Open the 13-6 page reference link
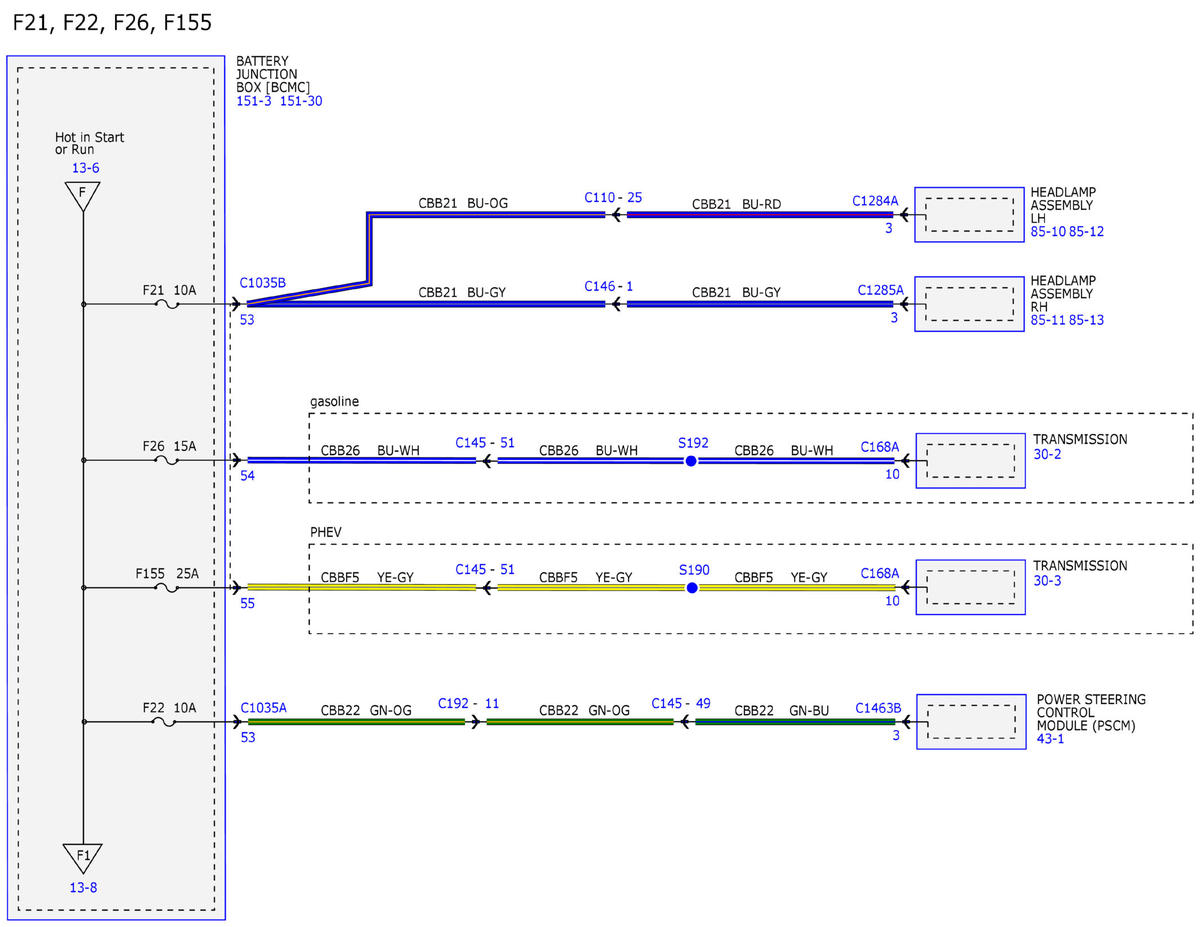This screenshot has height=927, width=1200. click(85, 168)
